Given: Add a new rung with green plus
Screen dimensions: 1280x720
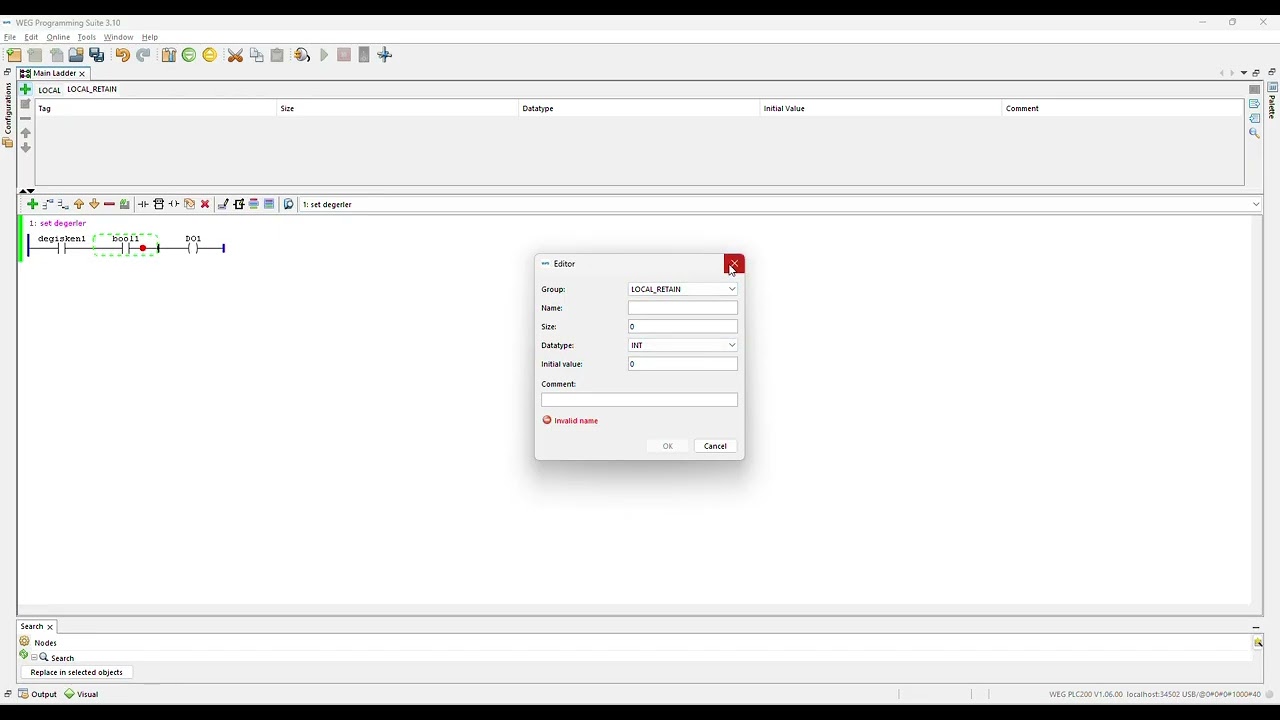Looking at the screenshot, I should (x=32, y=204).
